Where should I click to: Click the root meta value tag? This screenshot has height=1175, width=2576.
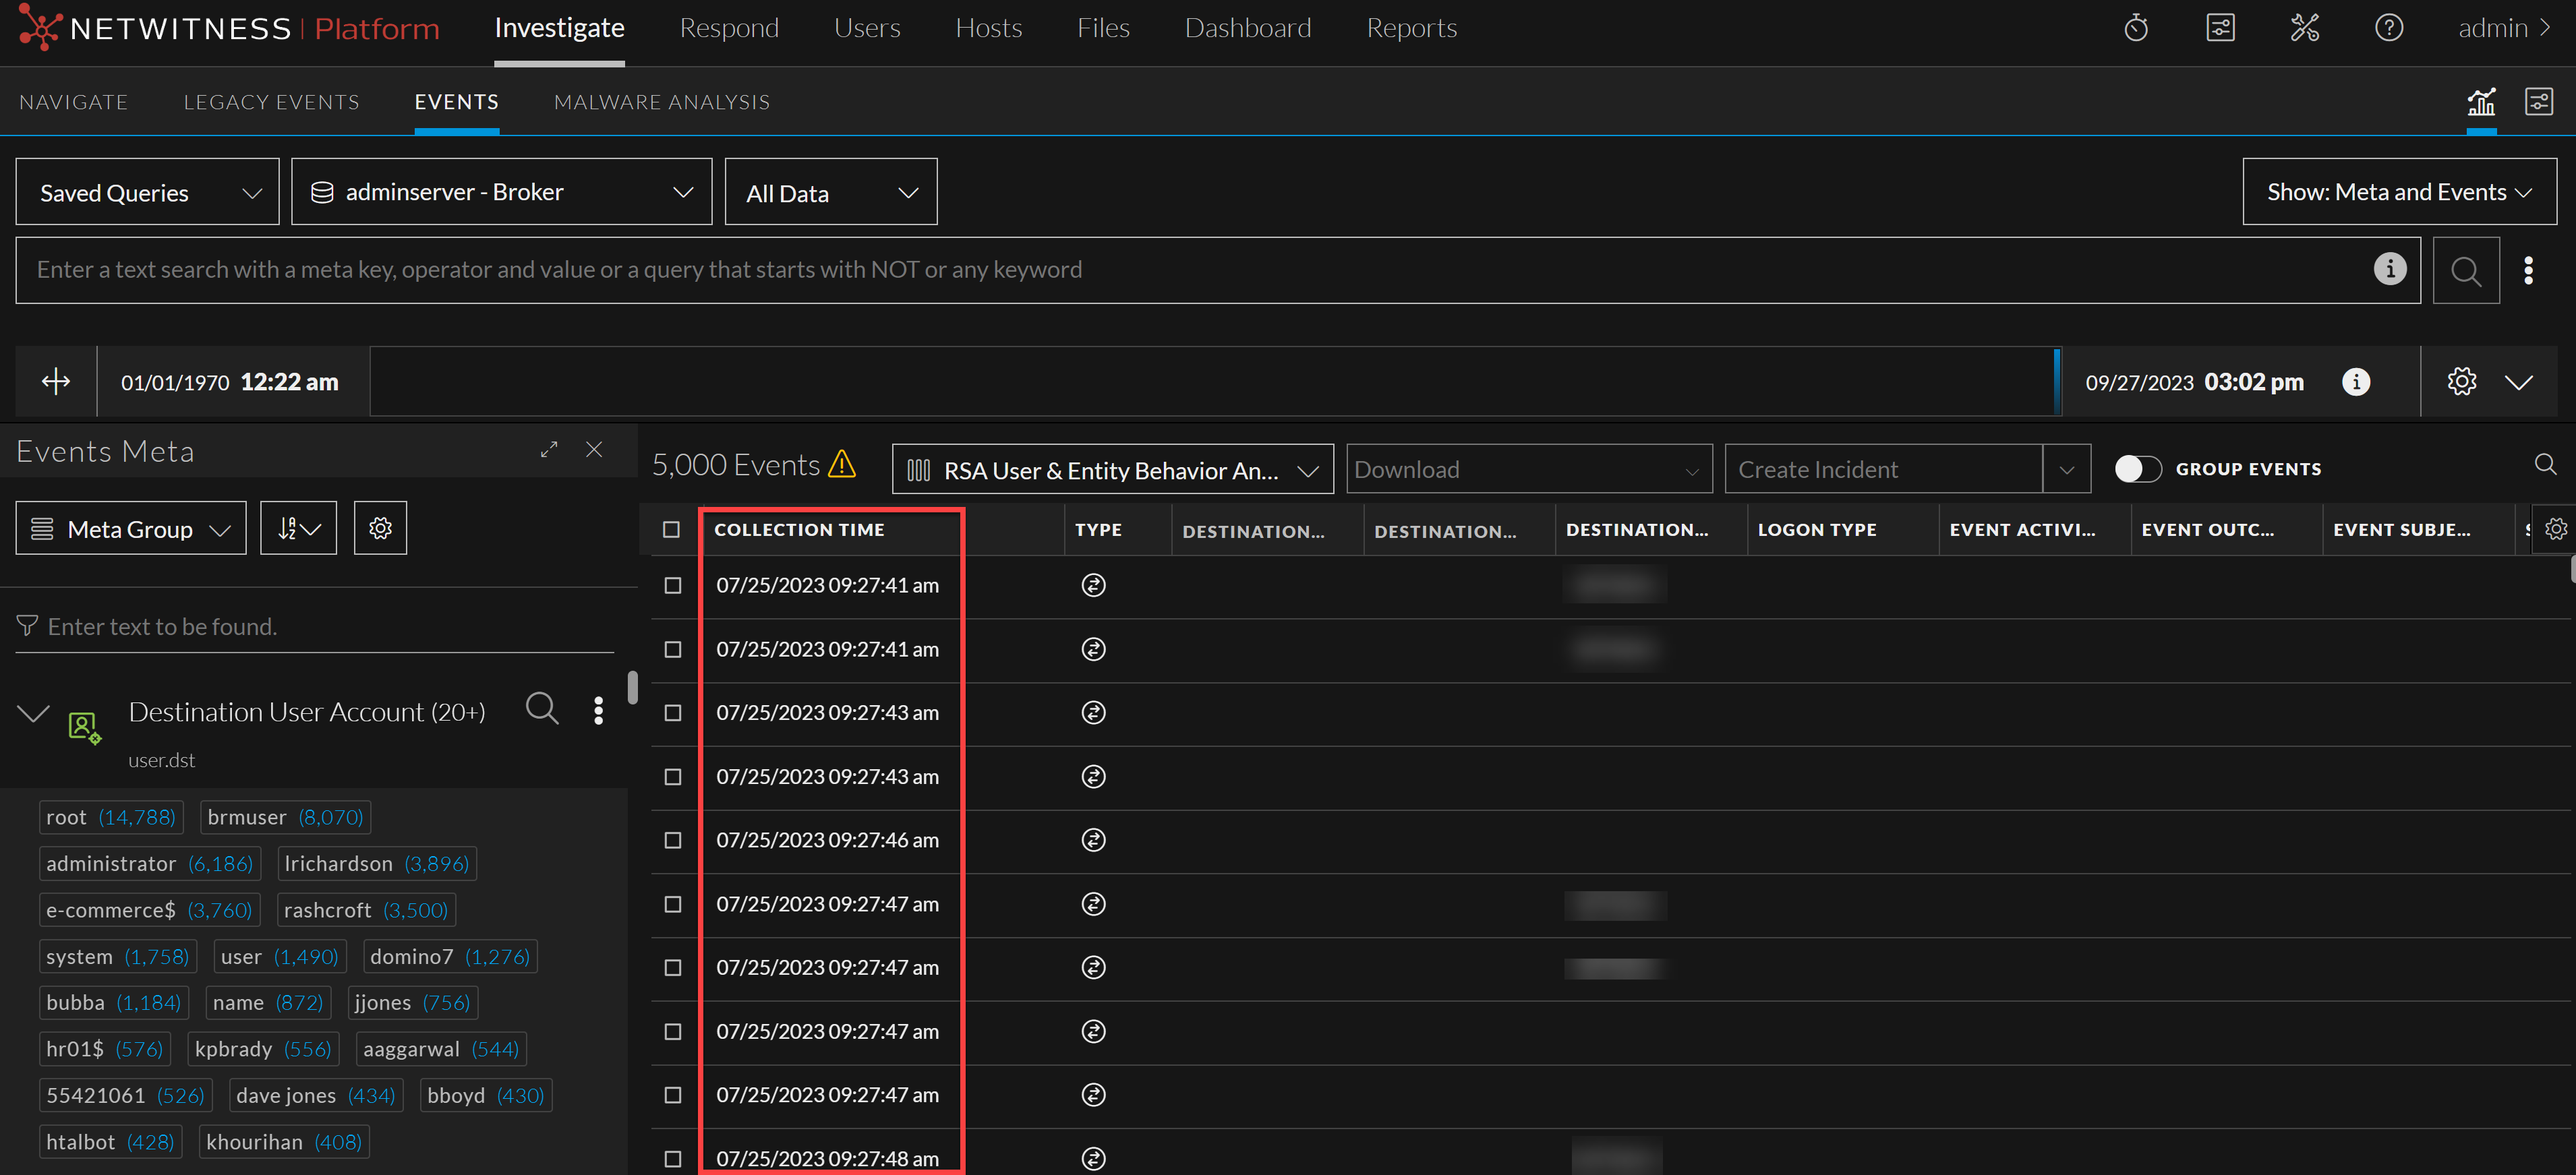click(111, 817)
